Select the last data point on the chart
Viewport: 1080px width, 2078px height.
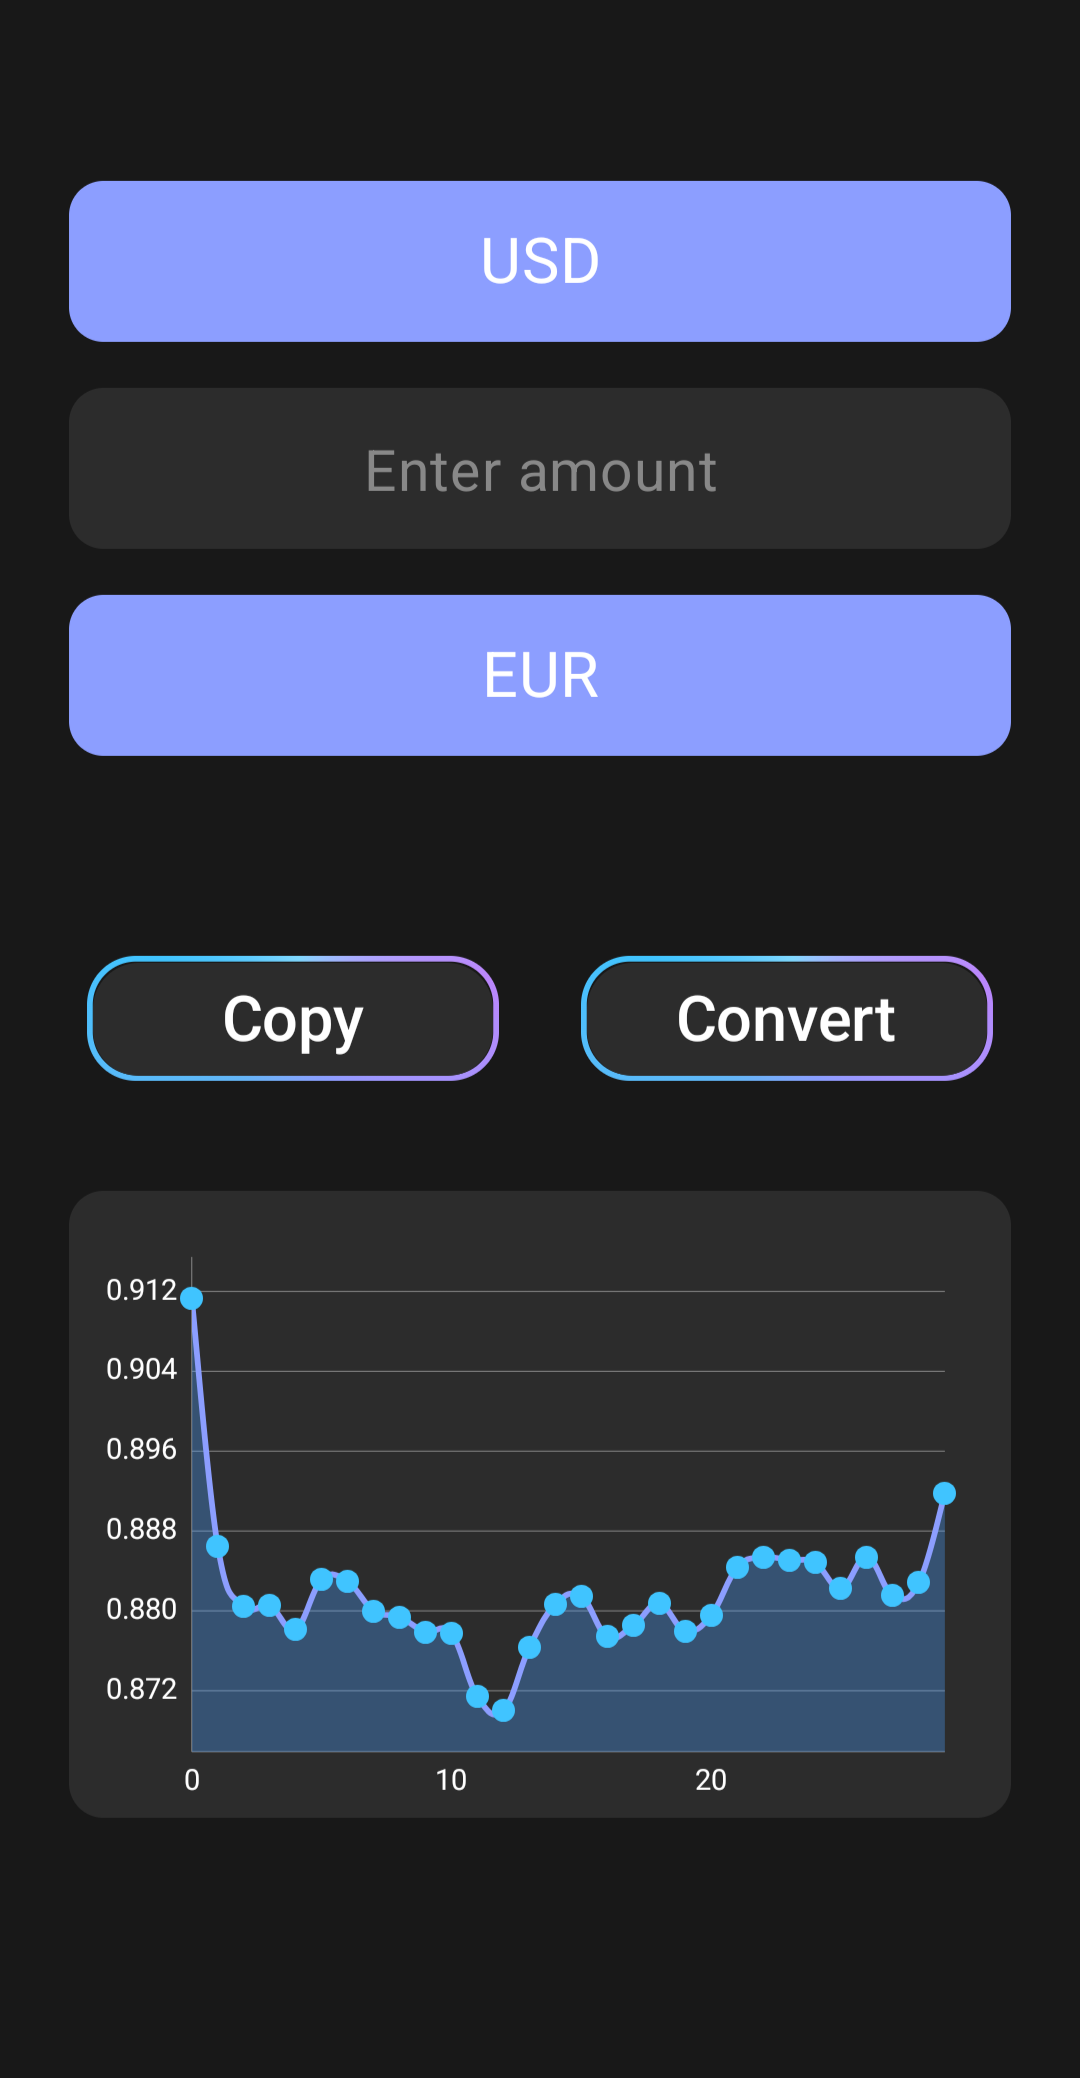[x=944, y=1493]
